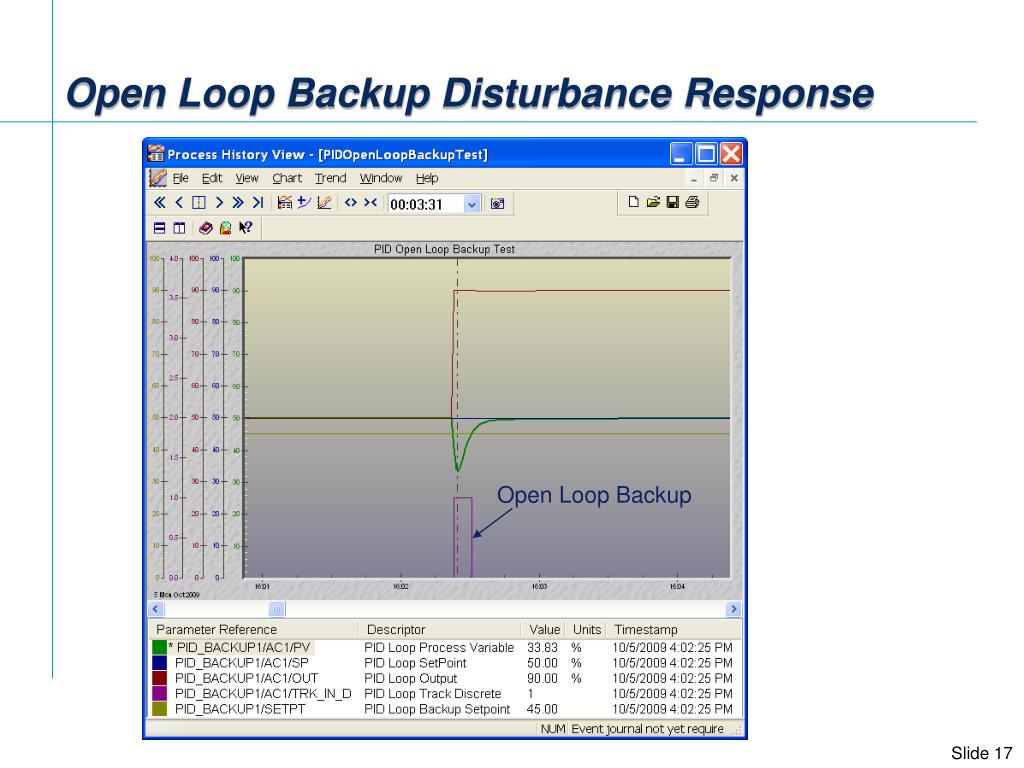Click the single right scroll-forward arrow
The image size is (1024, 768).
219,203
